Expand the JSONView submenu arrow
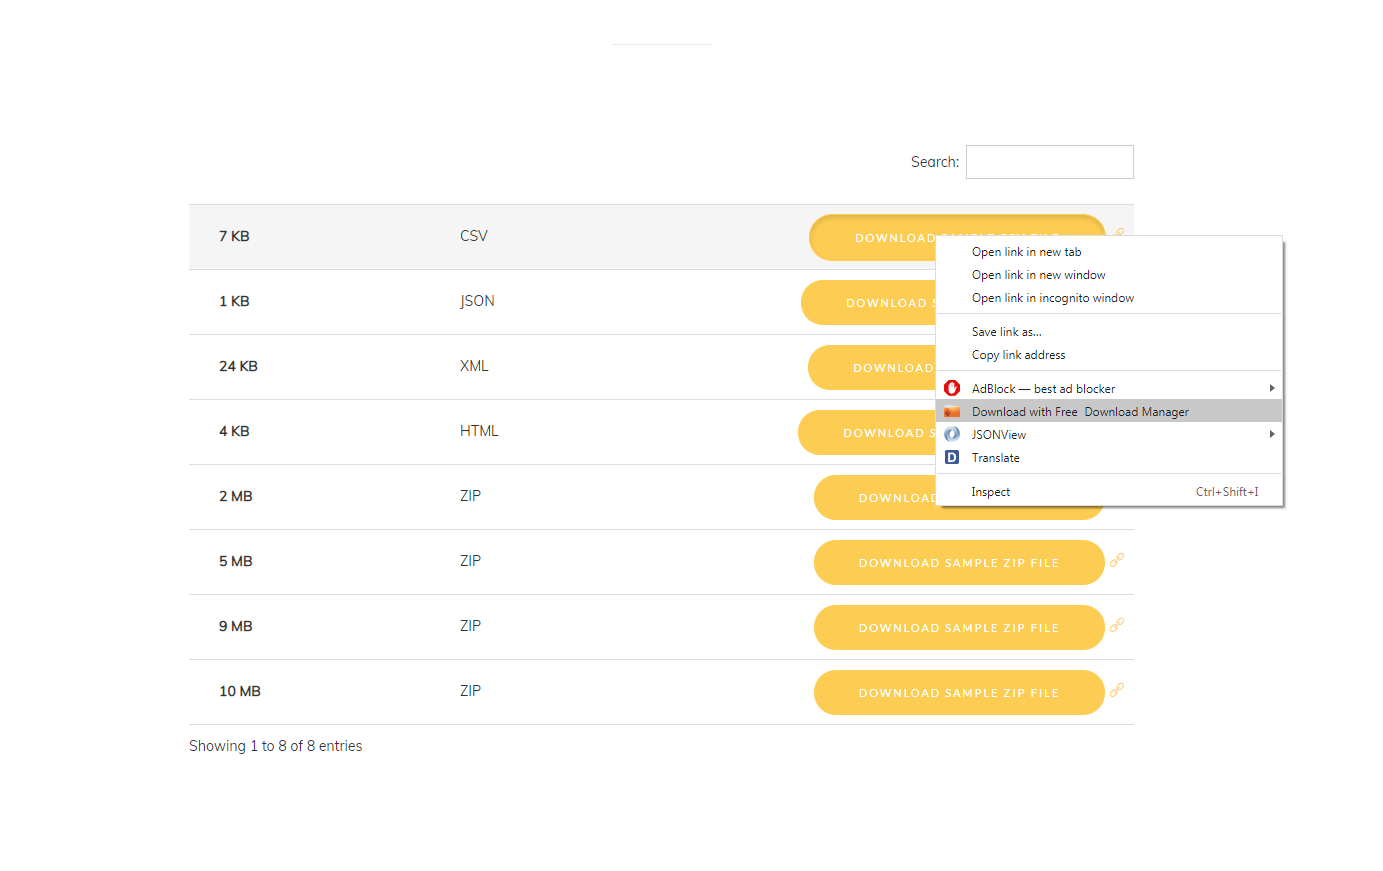Viewport: 1383px width, 871px height. coord(1271,435)
